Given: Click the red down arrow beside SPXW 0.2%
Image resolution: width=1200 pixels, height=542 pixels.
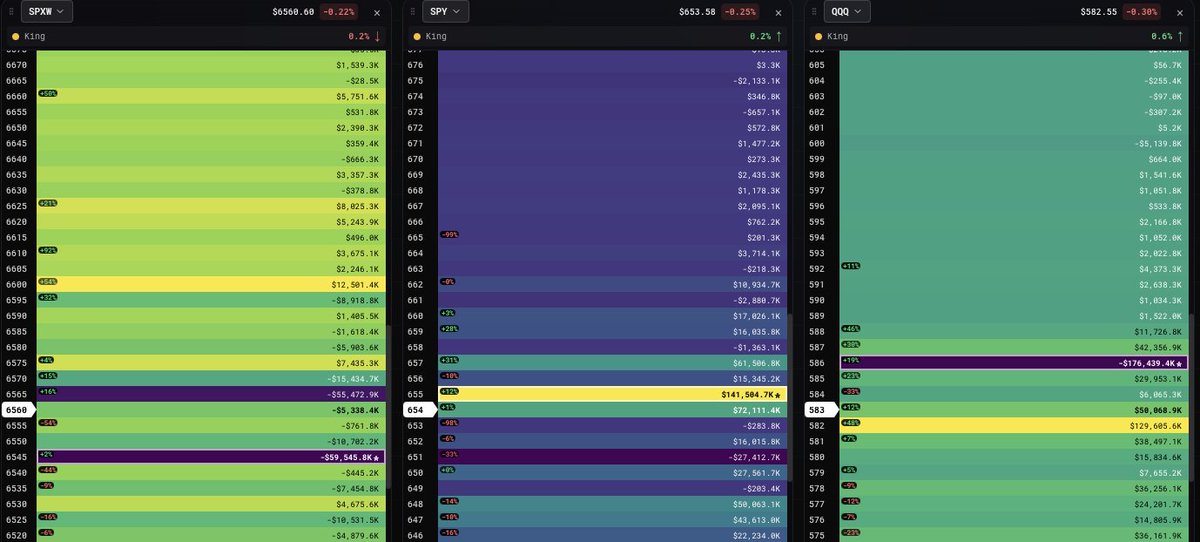Looking at the screenshot, I should point(378,36).
